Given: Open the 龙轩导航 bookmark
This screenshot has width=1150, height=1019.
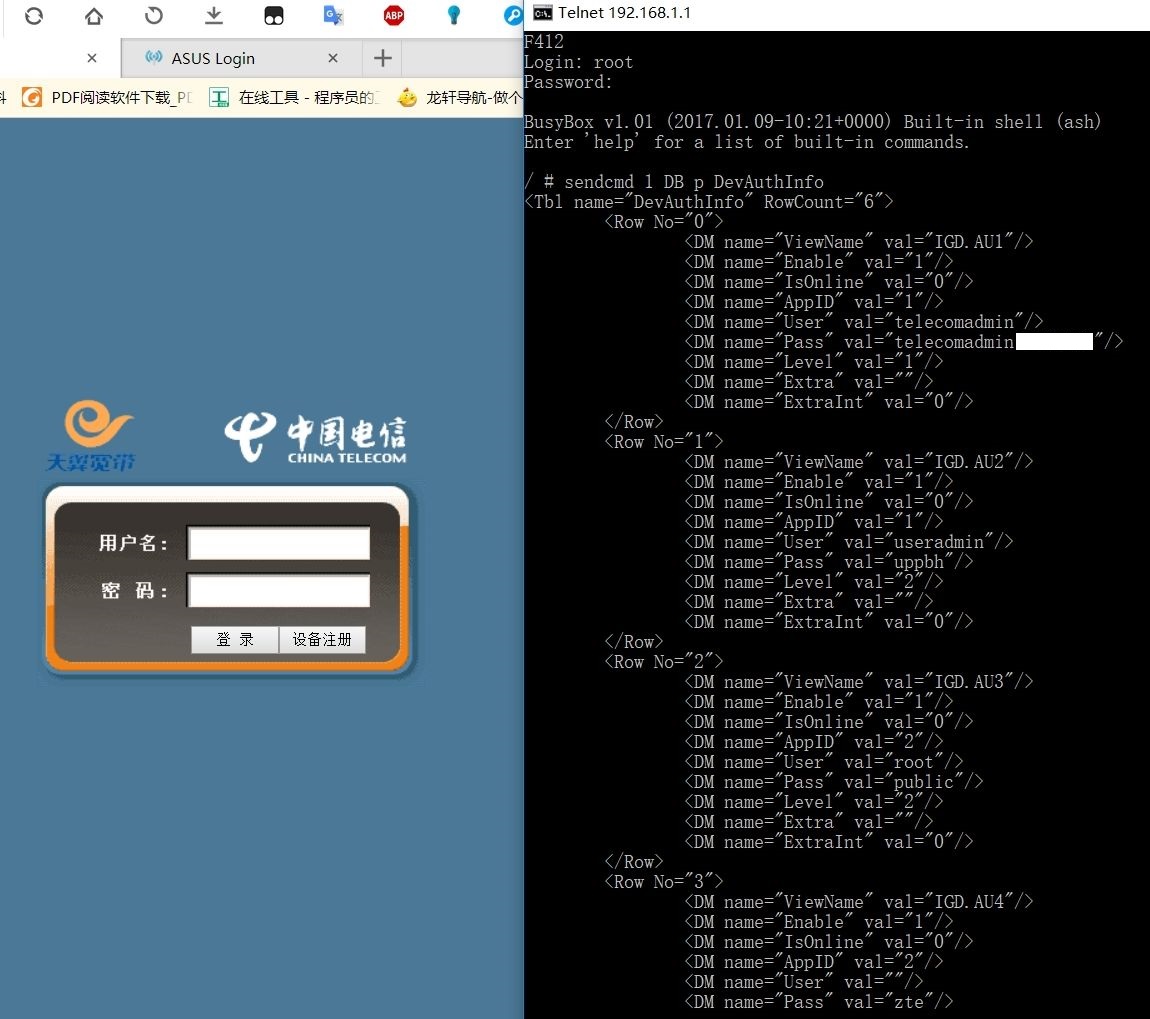Looking at the screenshot, I should point(460,97).
